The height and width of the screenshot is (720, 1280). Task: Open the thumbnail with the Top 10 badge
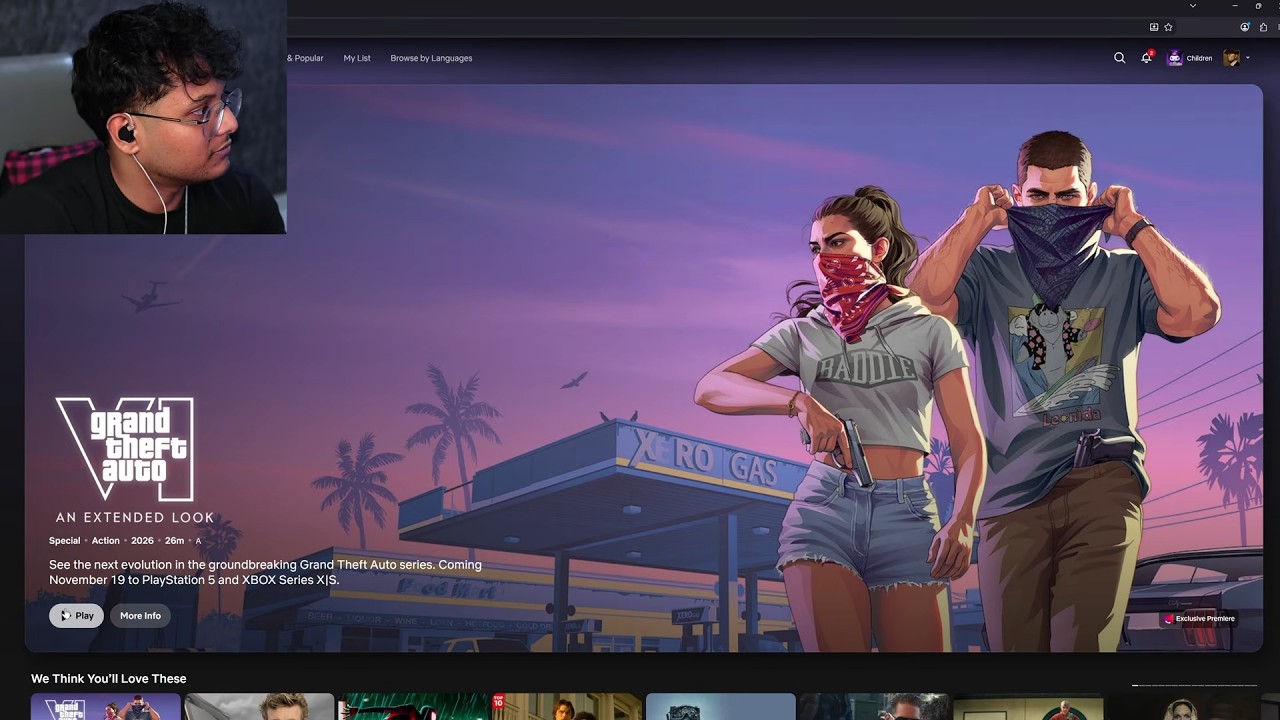point(567,707)
